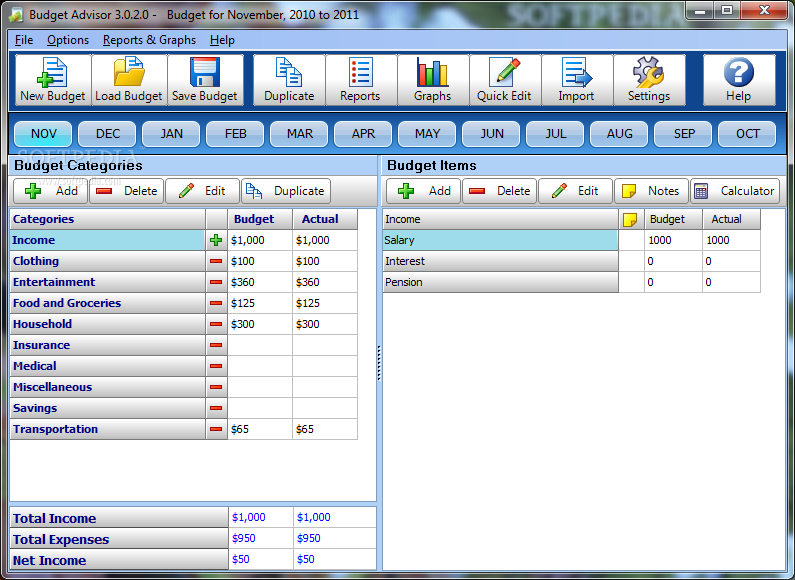This screenshot has height=580, width=795.
Task: Click the red minus icon beside Household
Action: tap(216, 324)
